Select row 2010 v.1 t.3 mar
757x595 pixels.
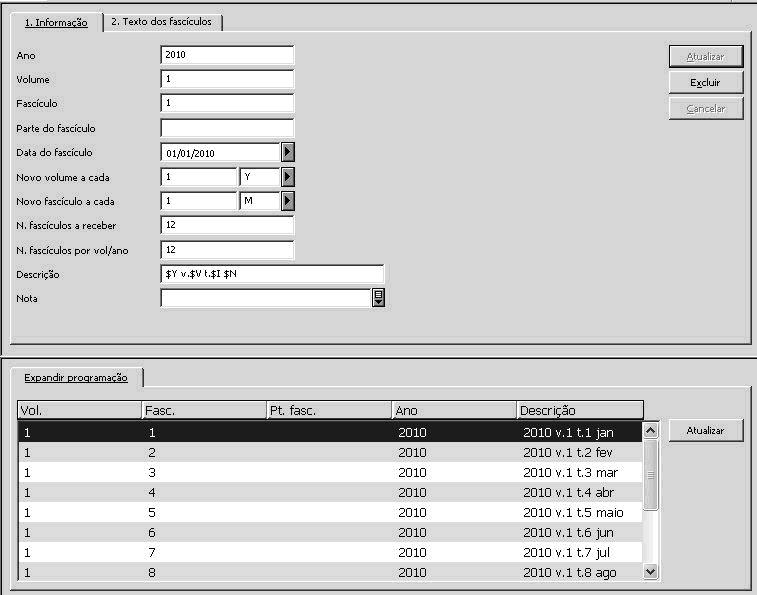pyautogui.click(x=330, y=472)
